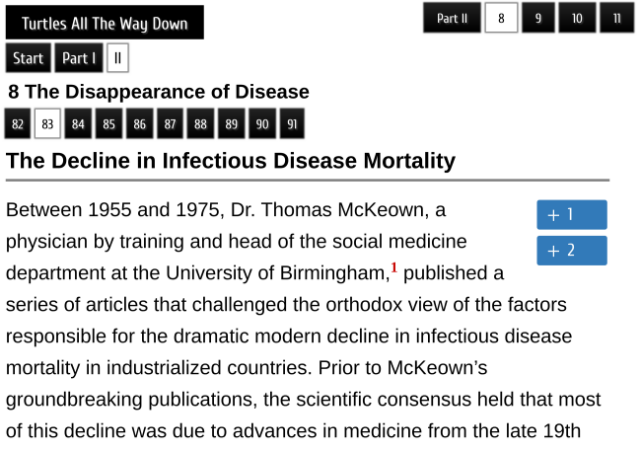This screenshot has width=640, height=450.
Task: Jump to chapter 9
Action: point(539,18)
